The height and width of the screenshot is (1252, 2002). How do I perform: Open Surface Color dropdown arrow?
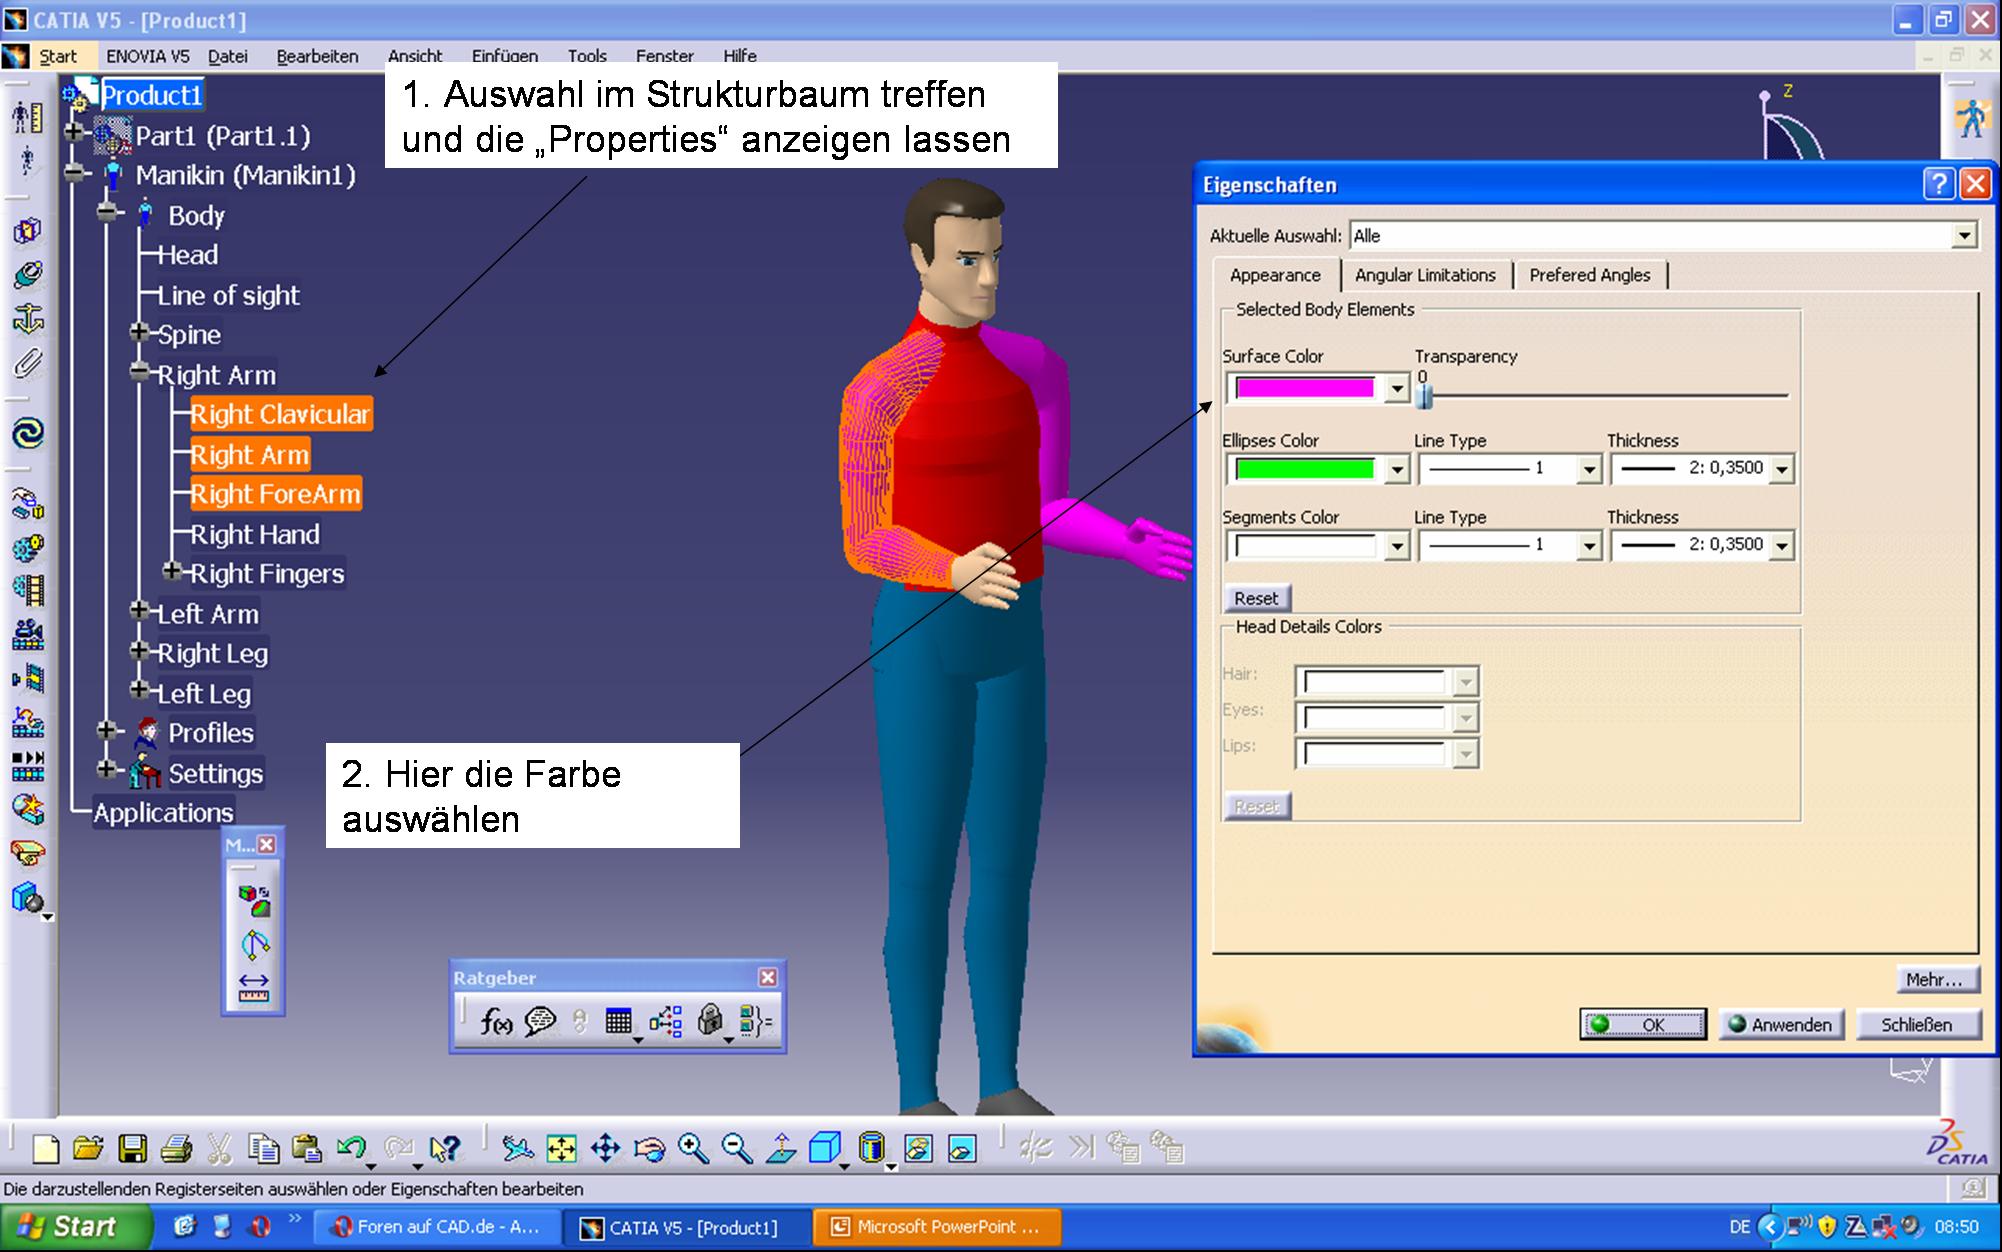click(x=1397, y=389)
